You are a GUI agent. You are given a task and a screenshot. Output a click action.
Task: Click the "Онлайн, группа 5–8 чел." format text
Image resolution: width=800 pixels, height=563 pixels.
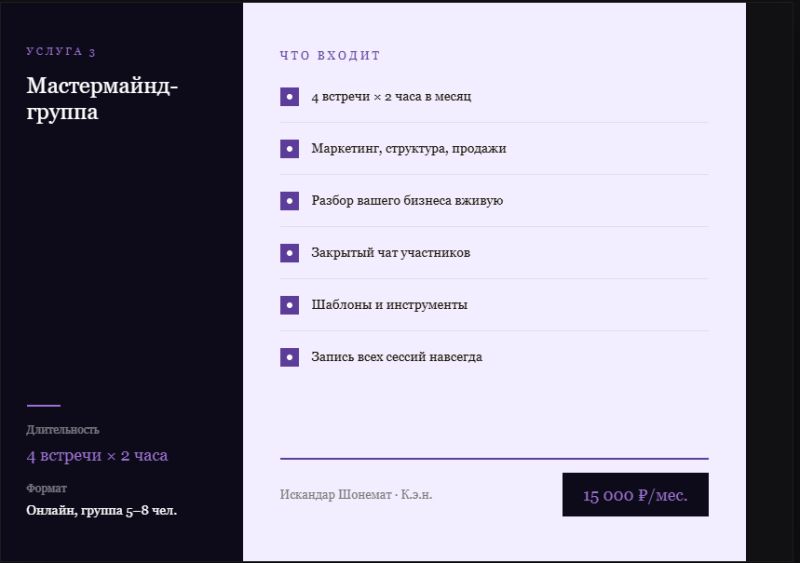(x=102, y=511)
